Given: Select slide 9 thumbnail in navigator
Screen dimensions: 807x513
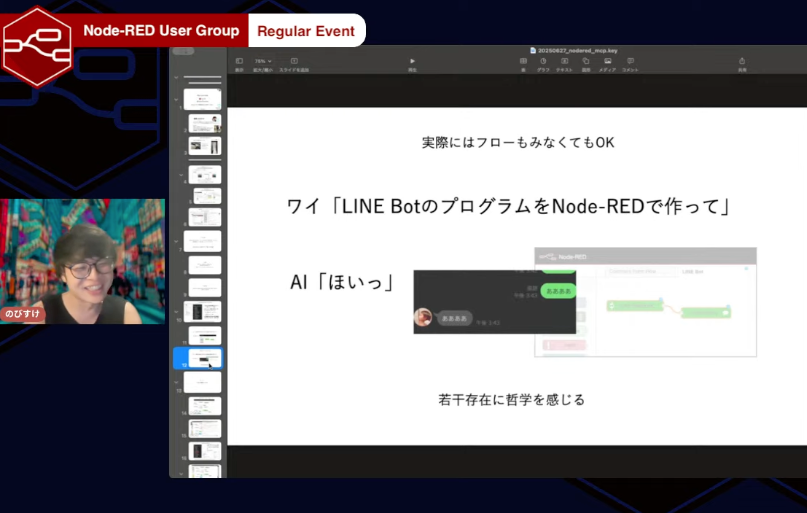Looking at the screenshot, I should (205, 288).
